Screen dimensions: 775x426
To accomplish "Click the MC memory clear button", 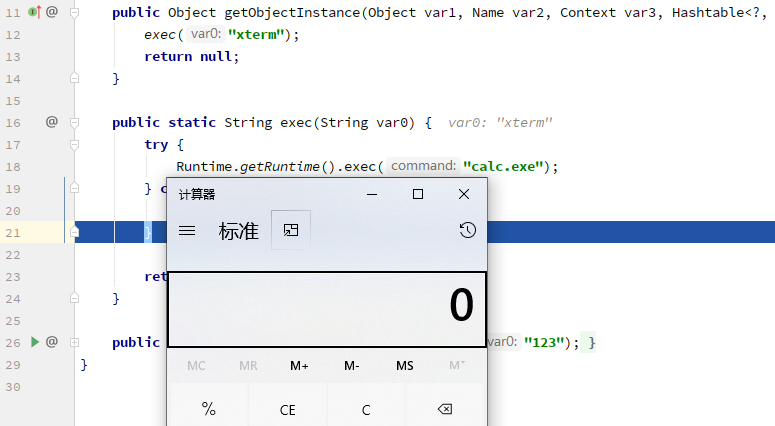I will coord(196,366).
